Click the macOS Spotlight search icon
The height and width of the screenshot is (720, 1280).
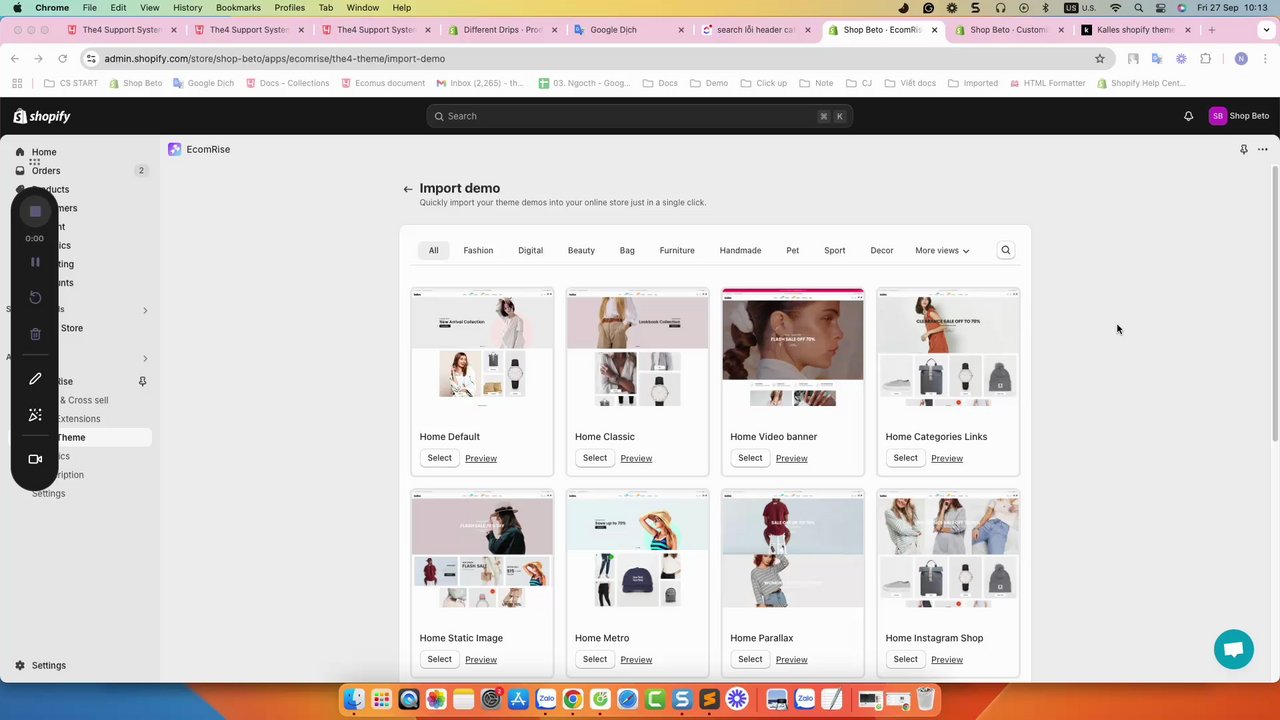tap(1137, 8)
